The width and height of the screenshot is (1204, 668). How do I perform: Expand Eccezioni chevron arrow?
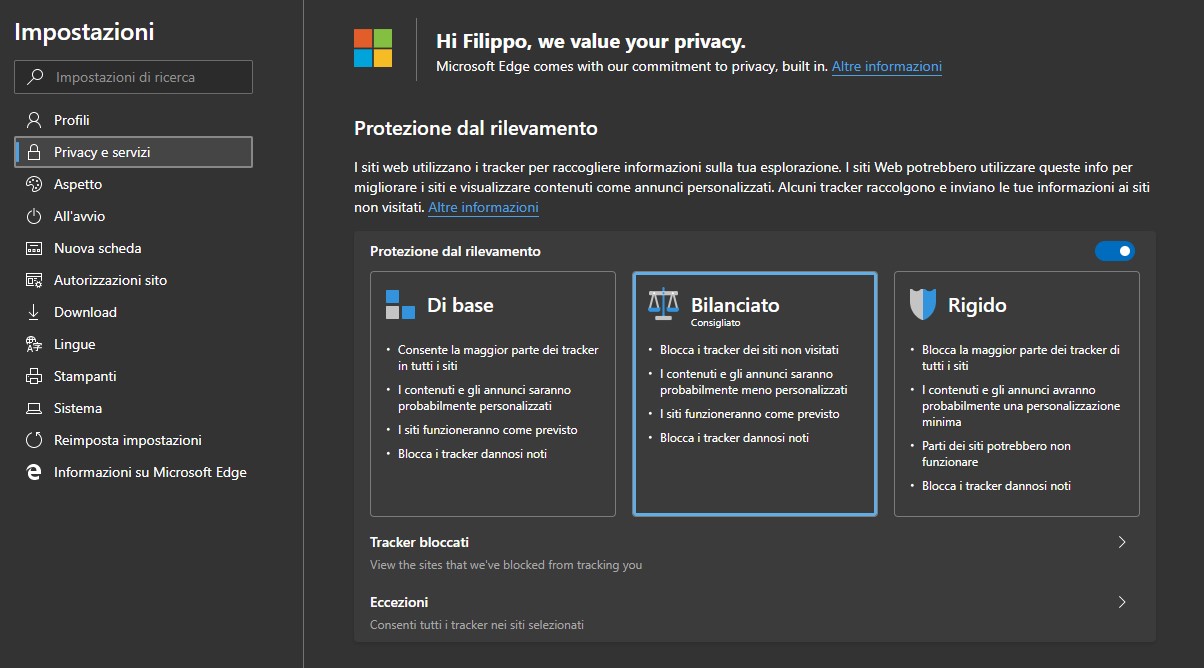(x=1122, y=602)
